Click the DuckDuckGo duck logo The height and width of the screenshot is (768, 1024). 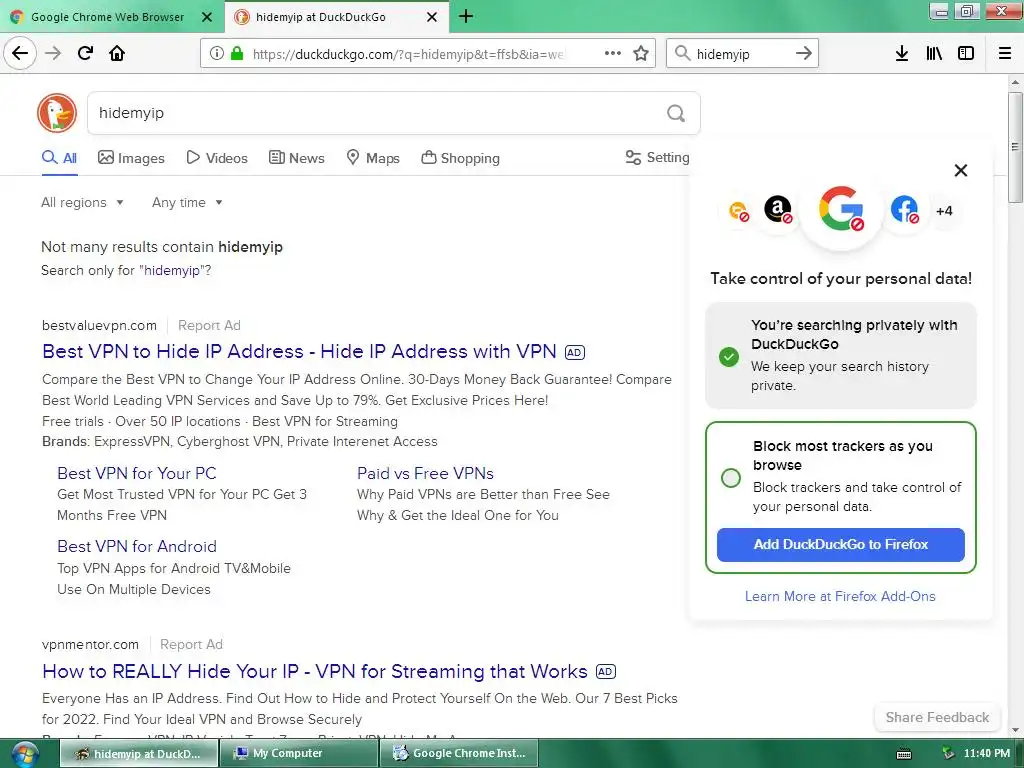(57, 113)
